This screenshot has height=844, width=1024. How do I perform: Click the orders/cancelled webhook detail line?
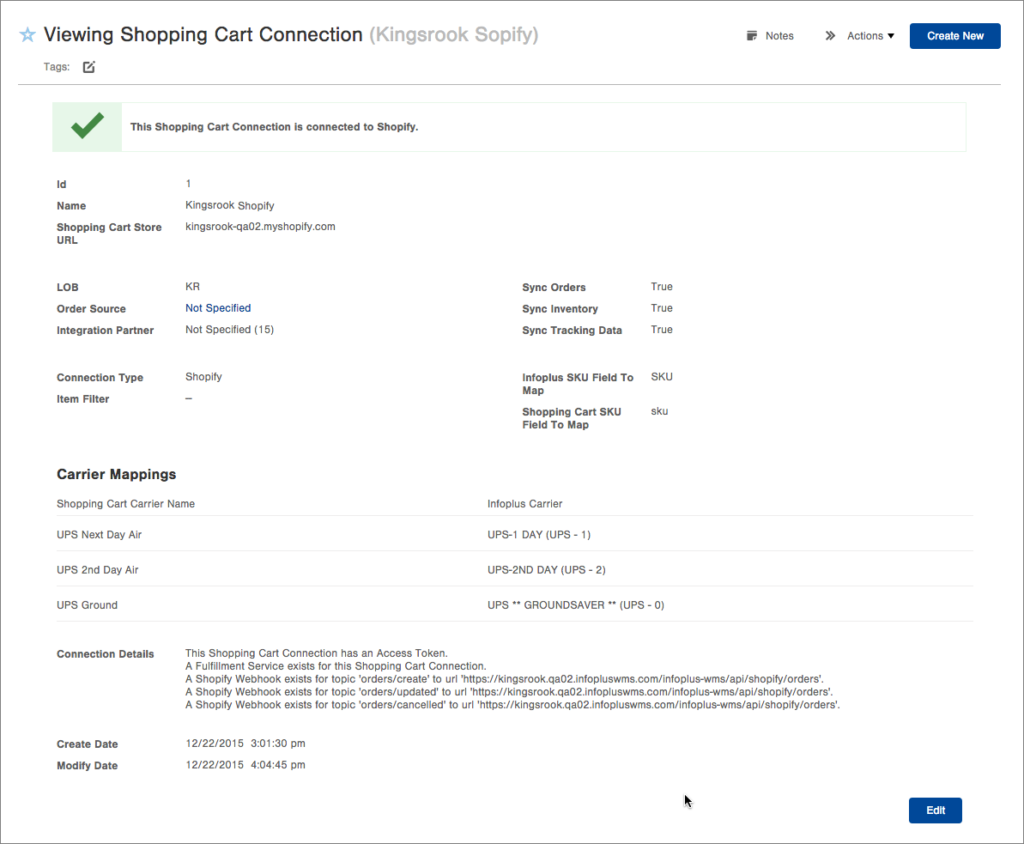(513, 705)
